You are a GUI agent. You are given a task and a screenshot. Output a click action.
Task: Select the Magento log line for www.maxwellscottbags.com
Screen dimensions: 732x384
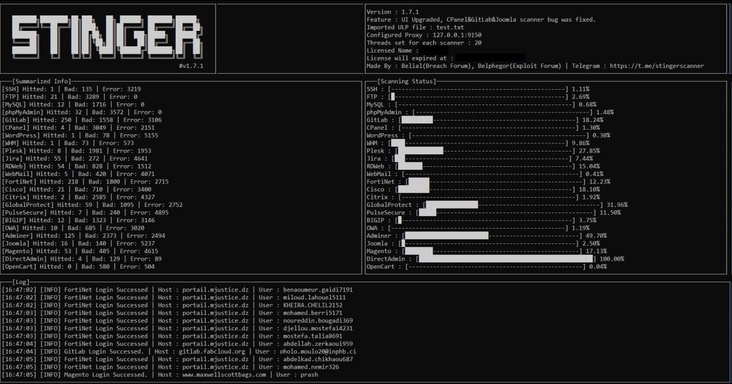pyautogui.click(x=160, y=375)
